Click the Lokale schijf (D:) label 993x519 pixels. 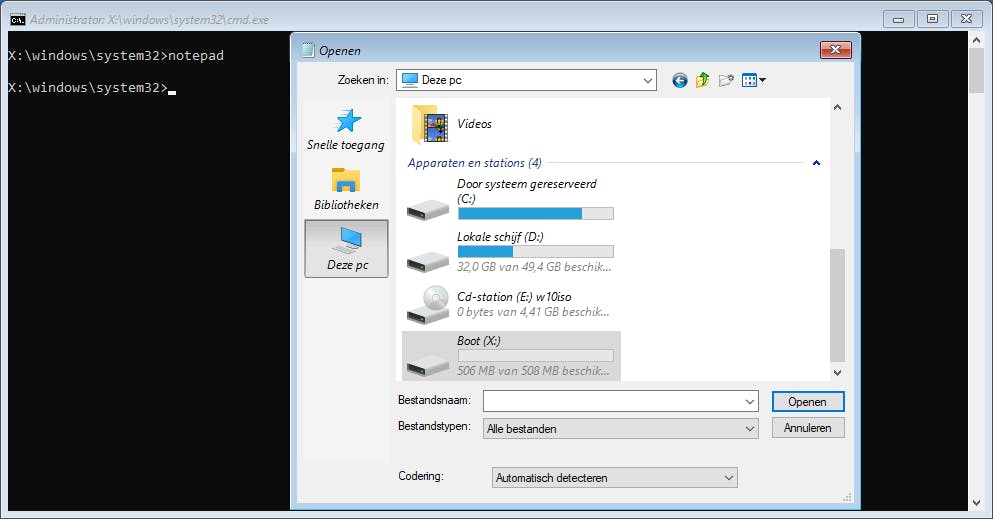click(500, 237)
